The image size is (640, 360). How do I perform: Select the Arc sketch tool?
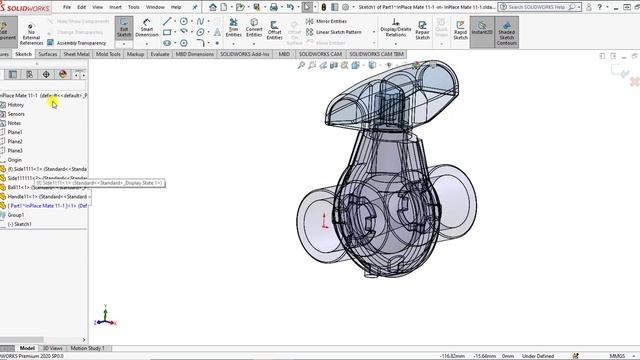[184, 32]
